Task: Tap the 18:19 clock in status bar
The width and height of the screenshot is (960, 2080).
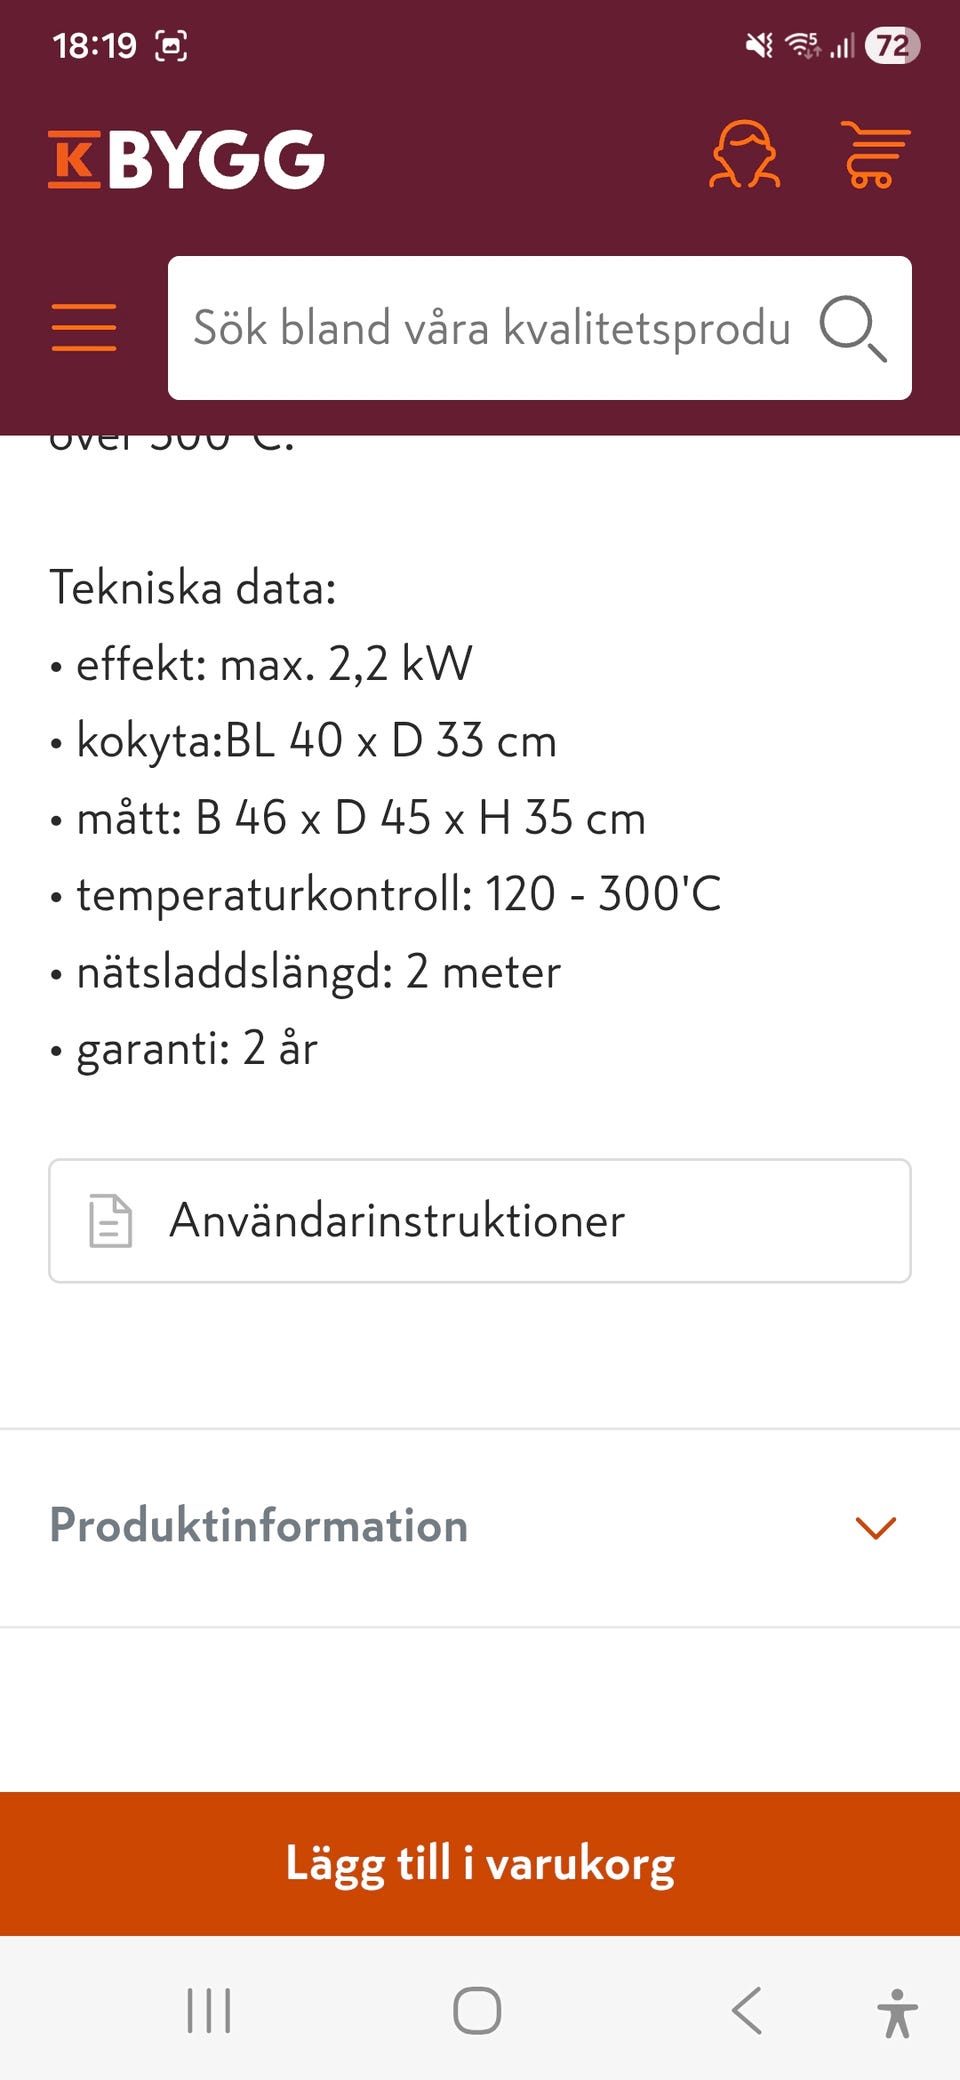Action: pyautogui.click(x=94, y=45)
